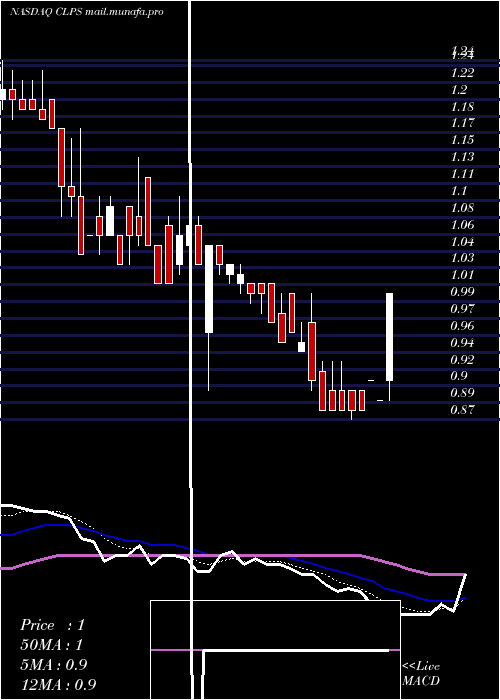The height and width of the screenshot is (700, 500).
Task: Click the 0.96 price axis label
Action: [462, 325]
